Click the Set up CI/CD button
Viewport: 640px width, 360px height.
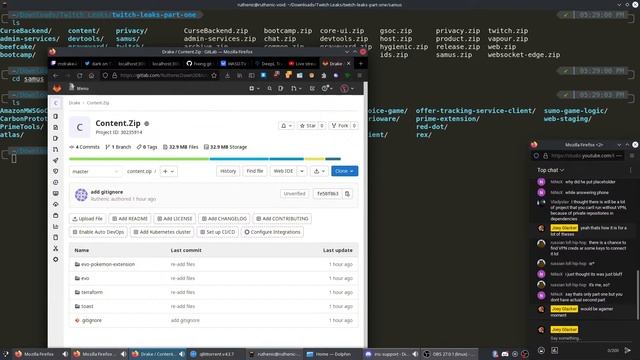point(218,232)
